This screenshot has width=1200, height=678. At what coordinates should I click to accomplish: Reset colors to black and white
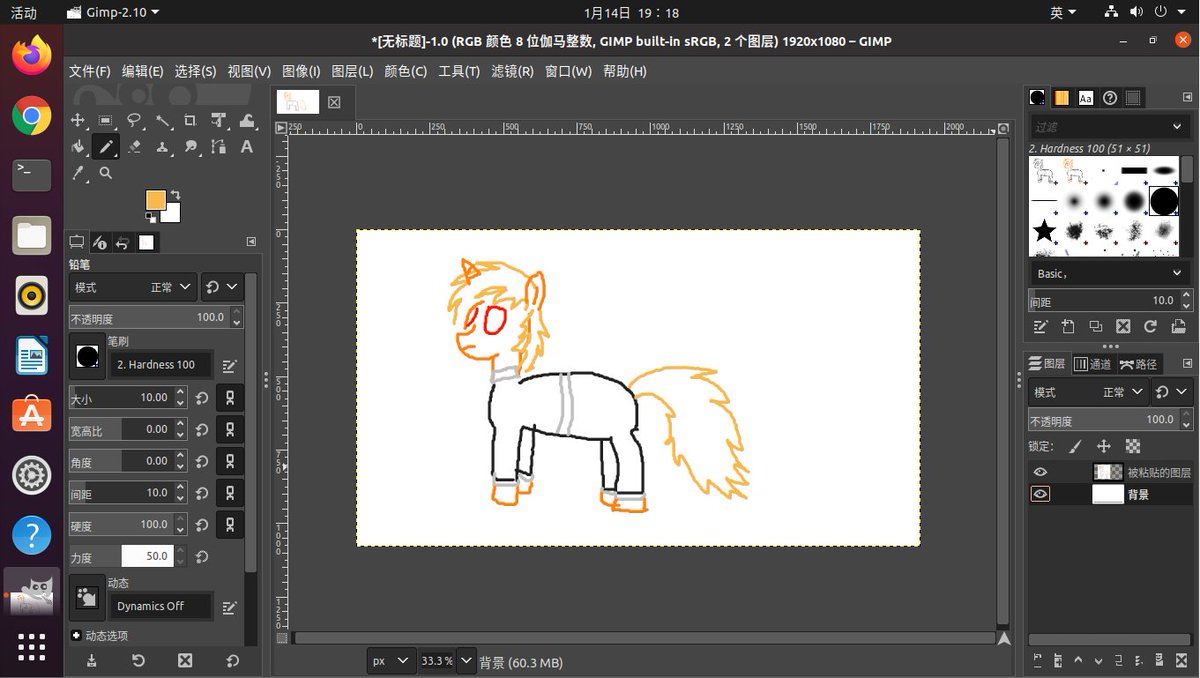coord(150,216)
